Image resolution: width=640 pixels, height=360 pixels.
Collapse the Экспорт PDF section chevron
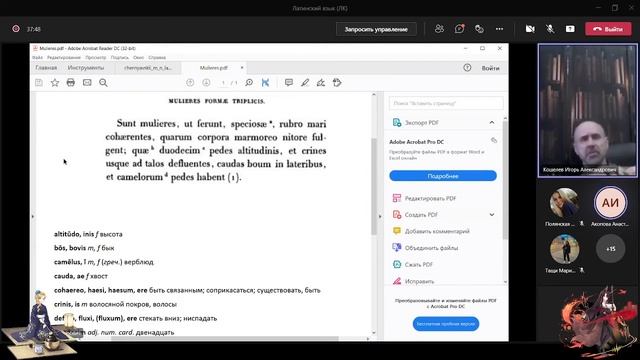click(x=492, y=122)
